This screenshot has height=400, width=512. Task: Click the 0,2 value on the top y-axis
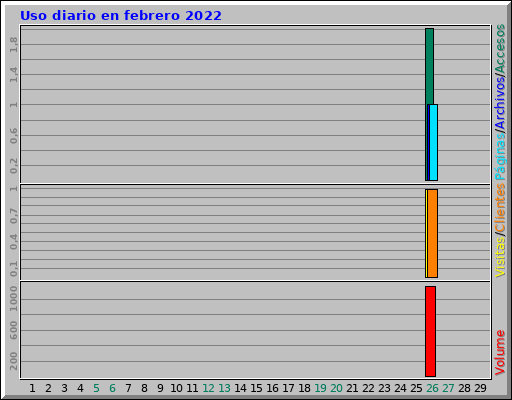coord(14,166)
